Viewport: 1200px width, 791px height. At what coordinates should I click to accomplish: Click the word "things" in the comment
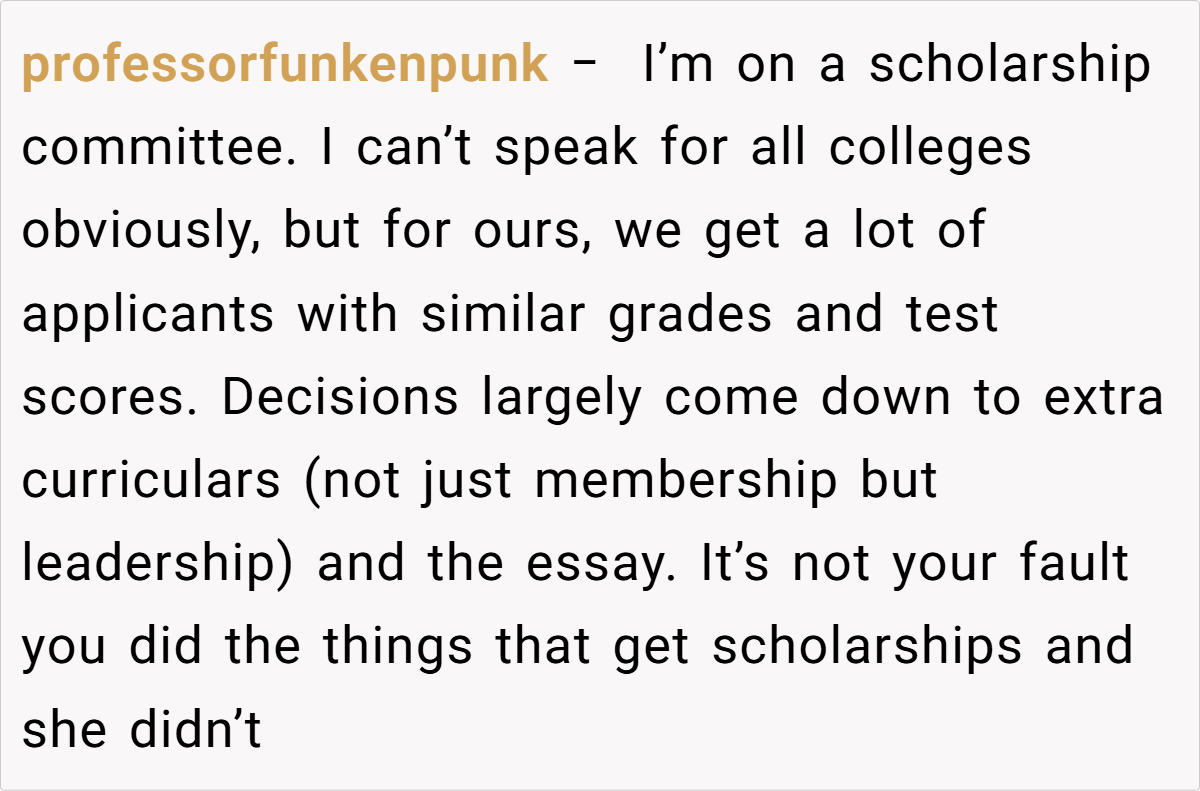[394, 646]
